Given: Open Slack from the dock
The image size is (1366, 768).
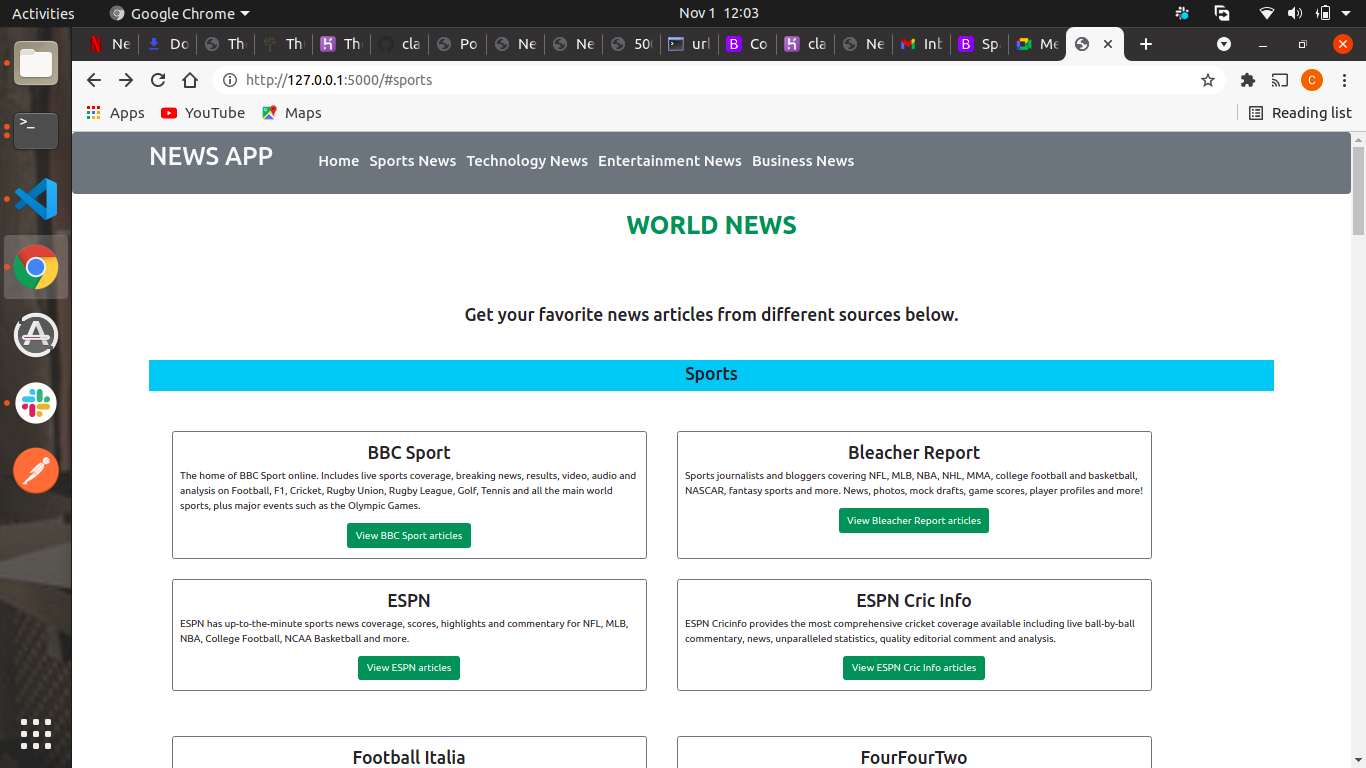Looking at the screenshot, I should 36,403.
